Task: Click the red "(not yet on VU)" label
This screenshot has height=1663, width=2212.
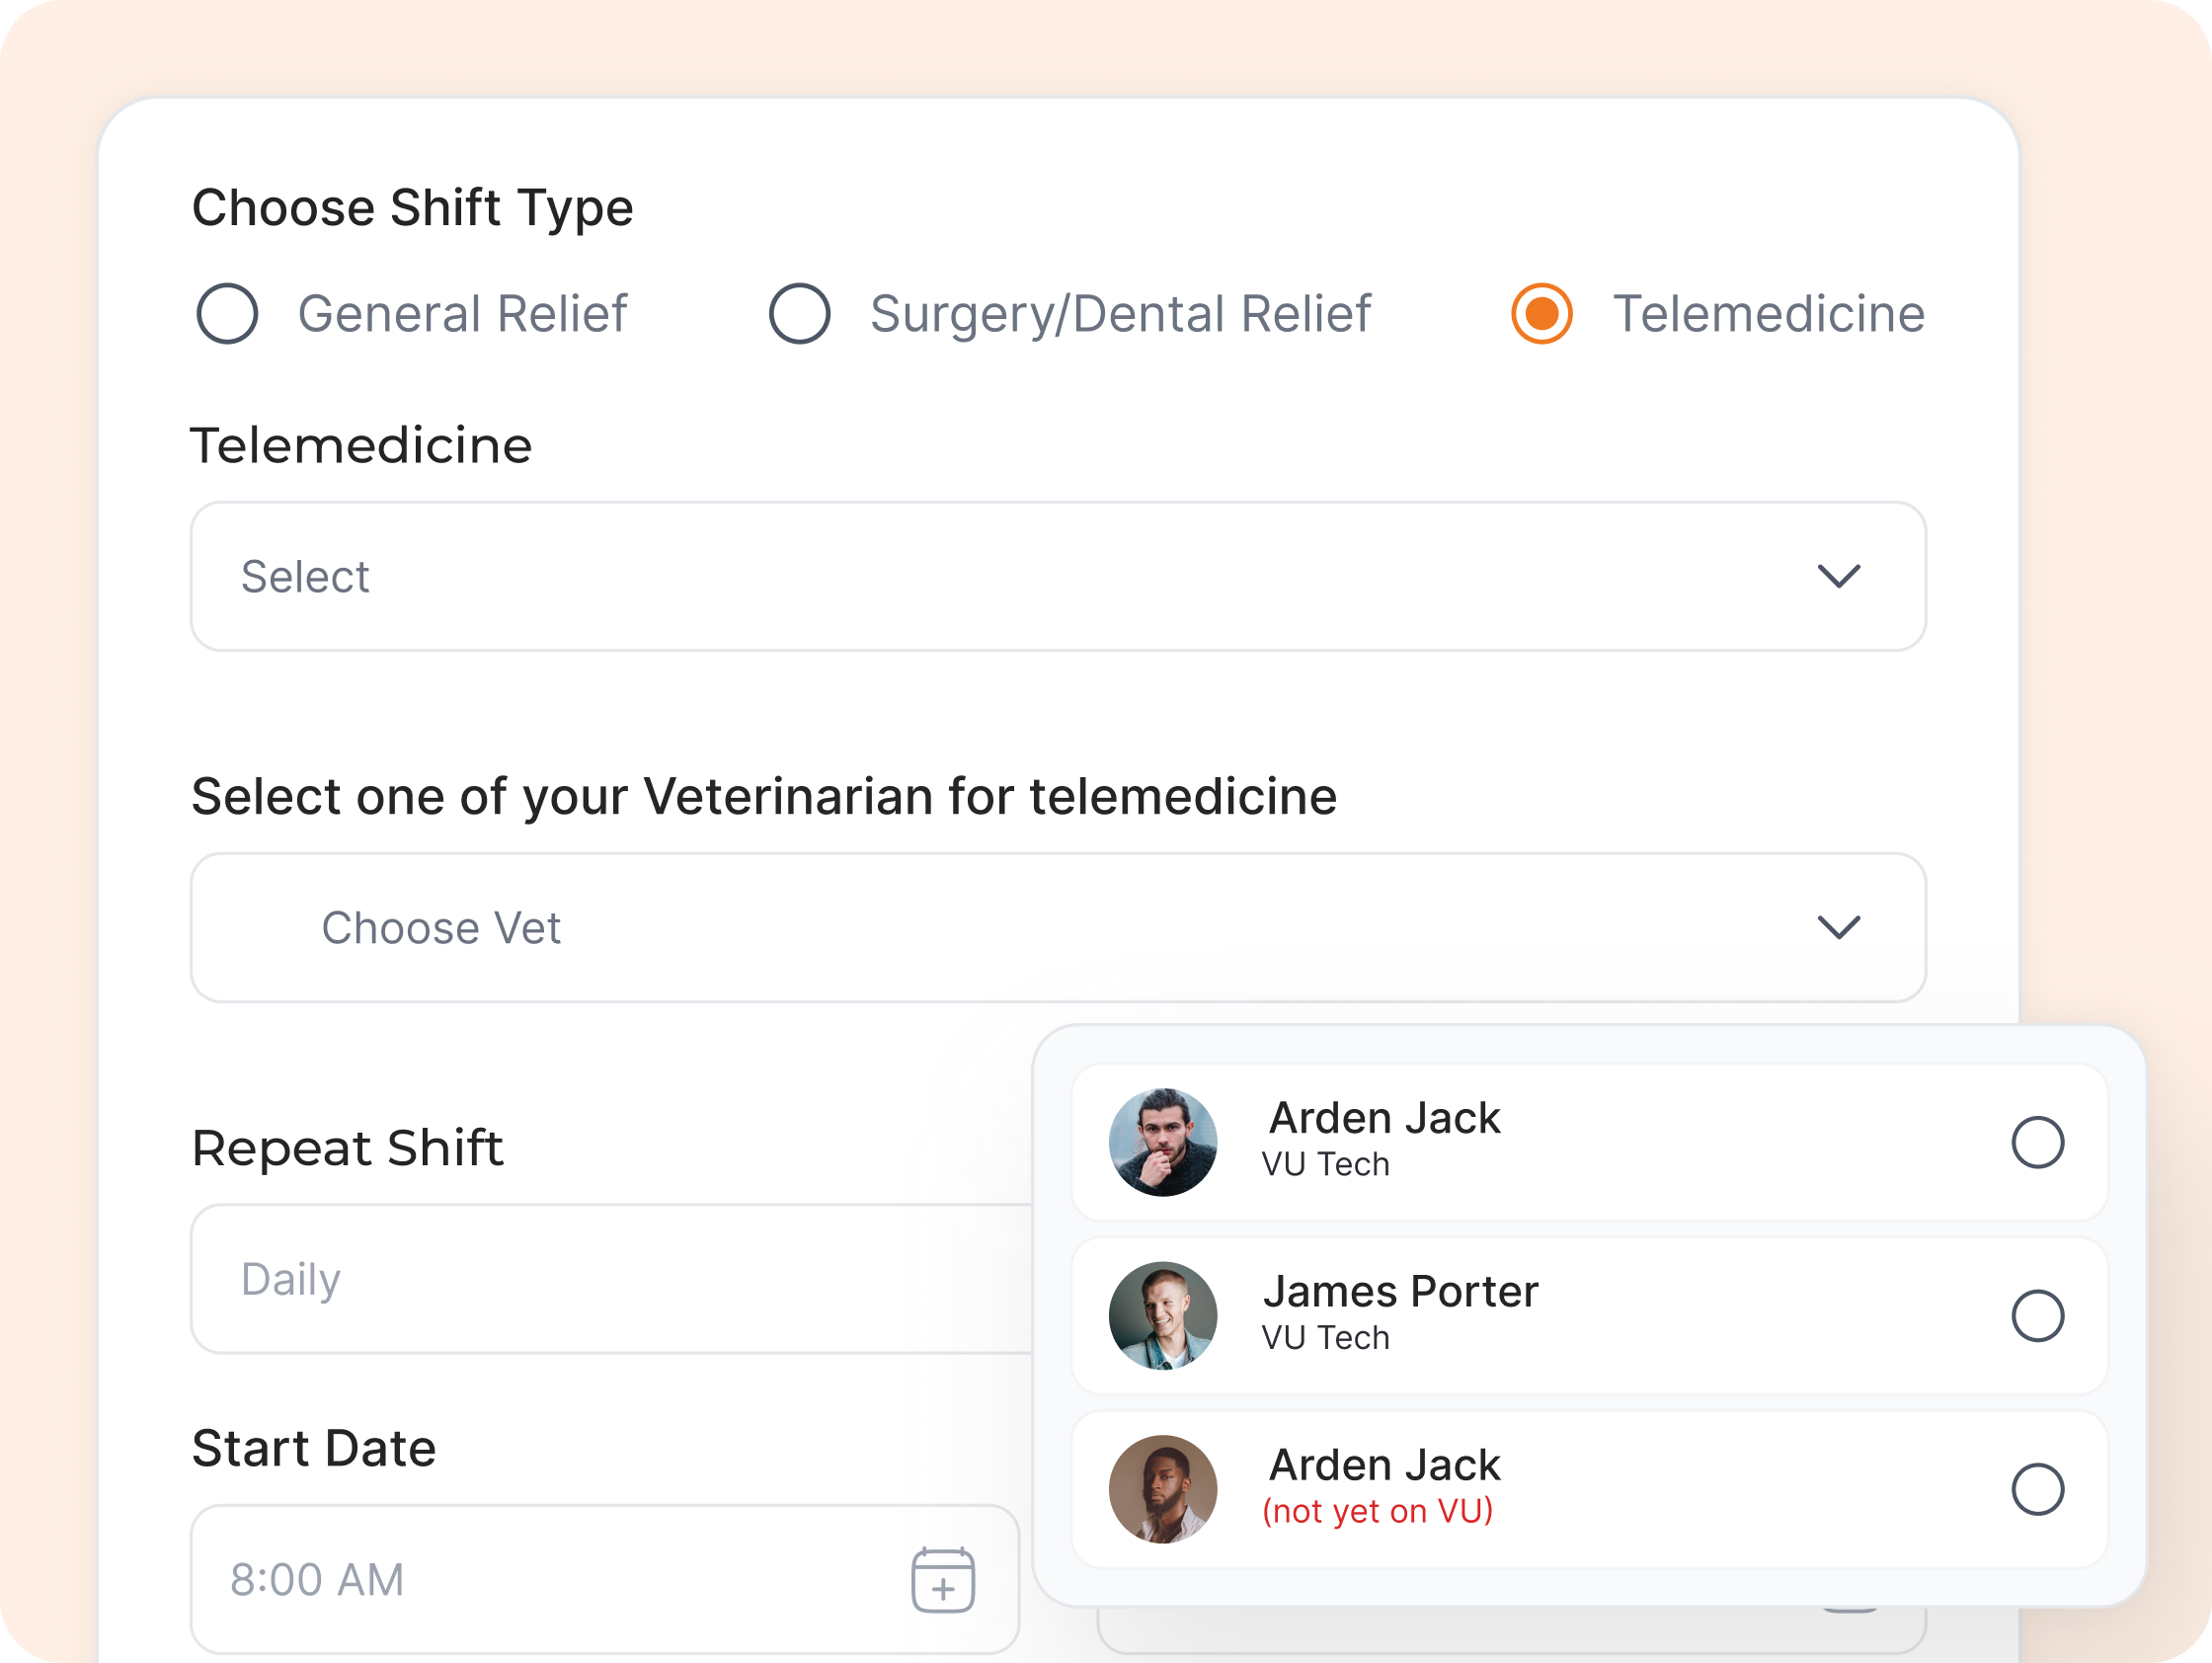Action: [1377, 1511]
